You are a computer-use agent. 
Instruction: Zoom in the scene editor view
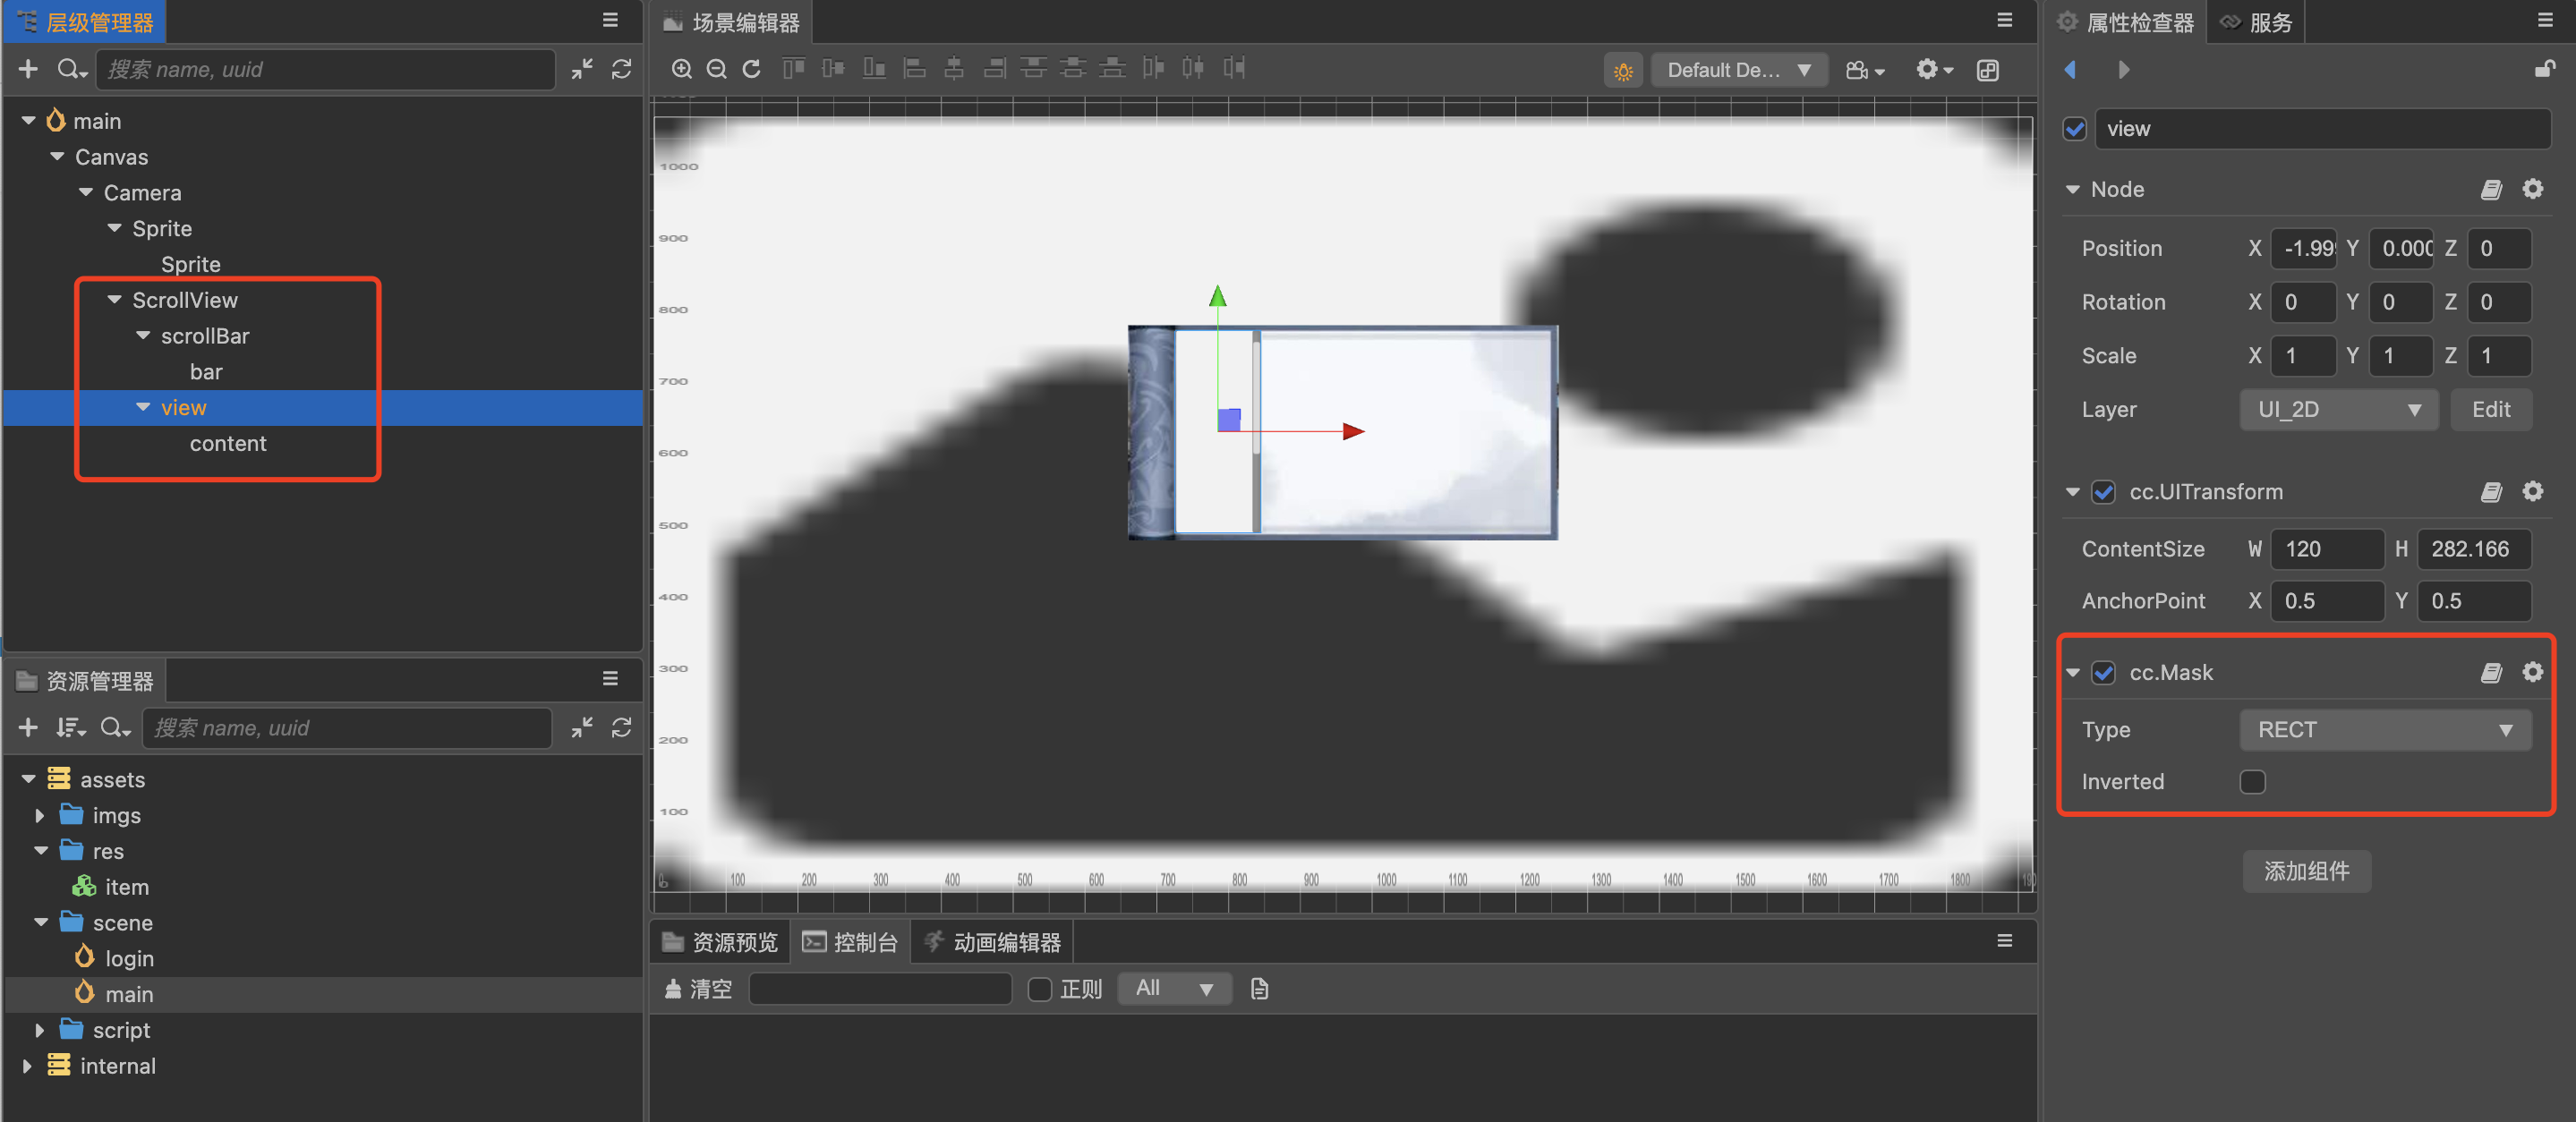point(681,69)
